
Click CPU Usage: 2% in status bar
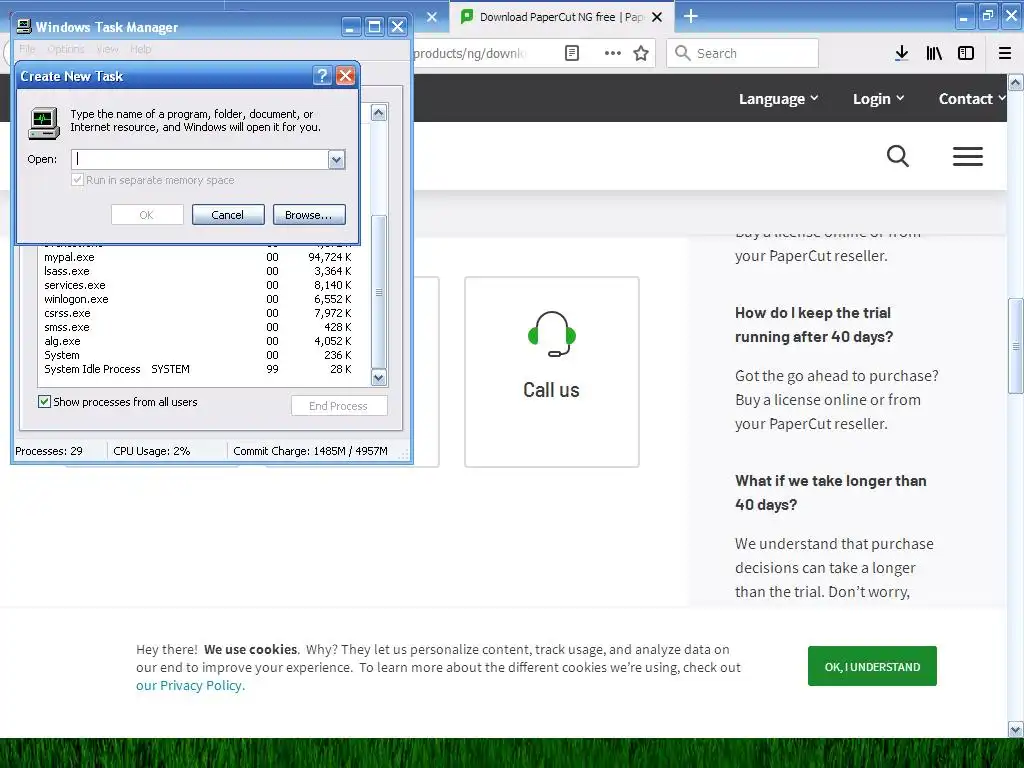point(152,451)
